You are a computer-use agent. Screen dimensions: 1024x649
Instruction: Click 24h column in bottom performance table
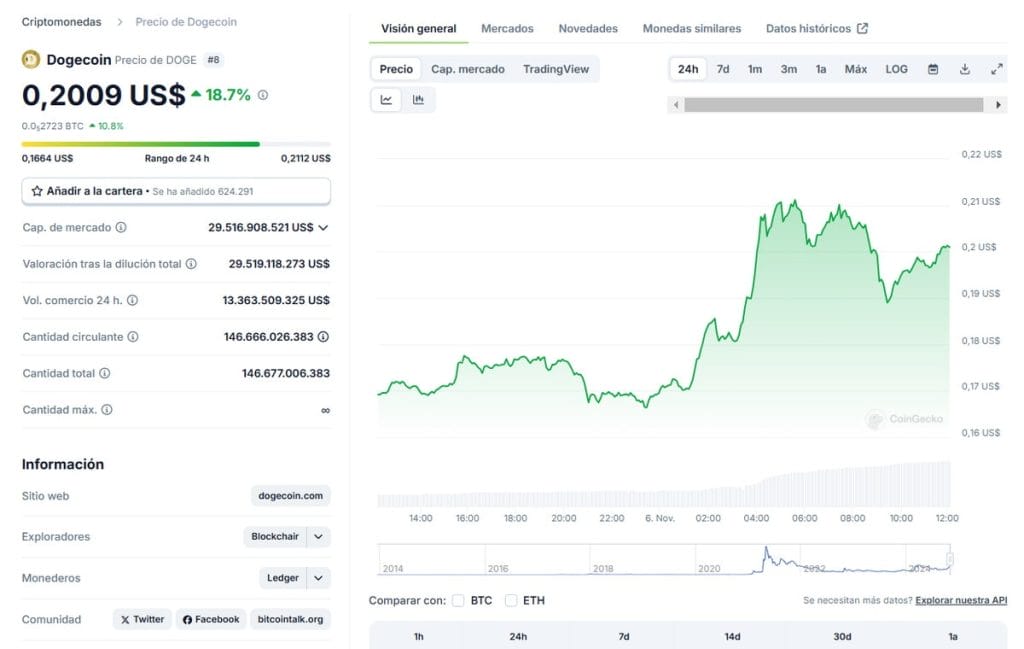tap(518, 636)
